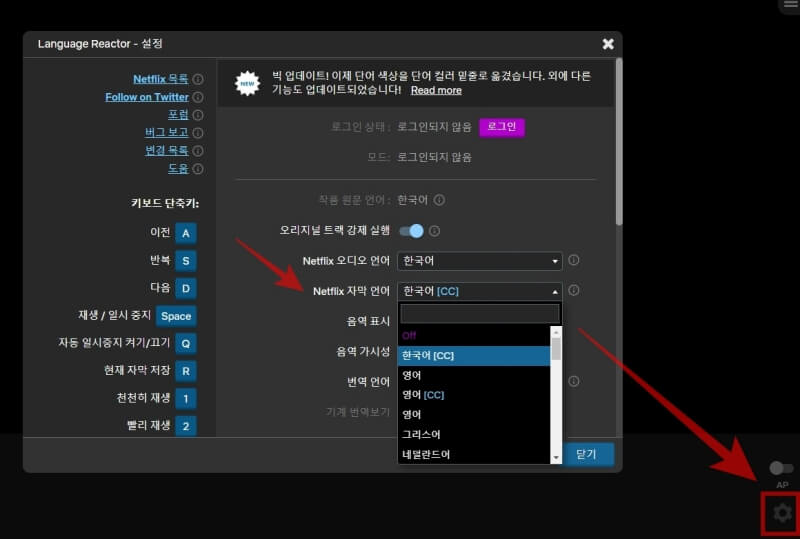
Task: Click info icon beside 버그 보고
Action: point(198,133)
